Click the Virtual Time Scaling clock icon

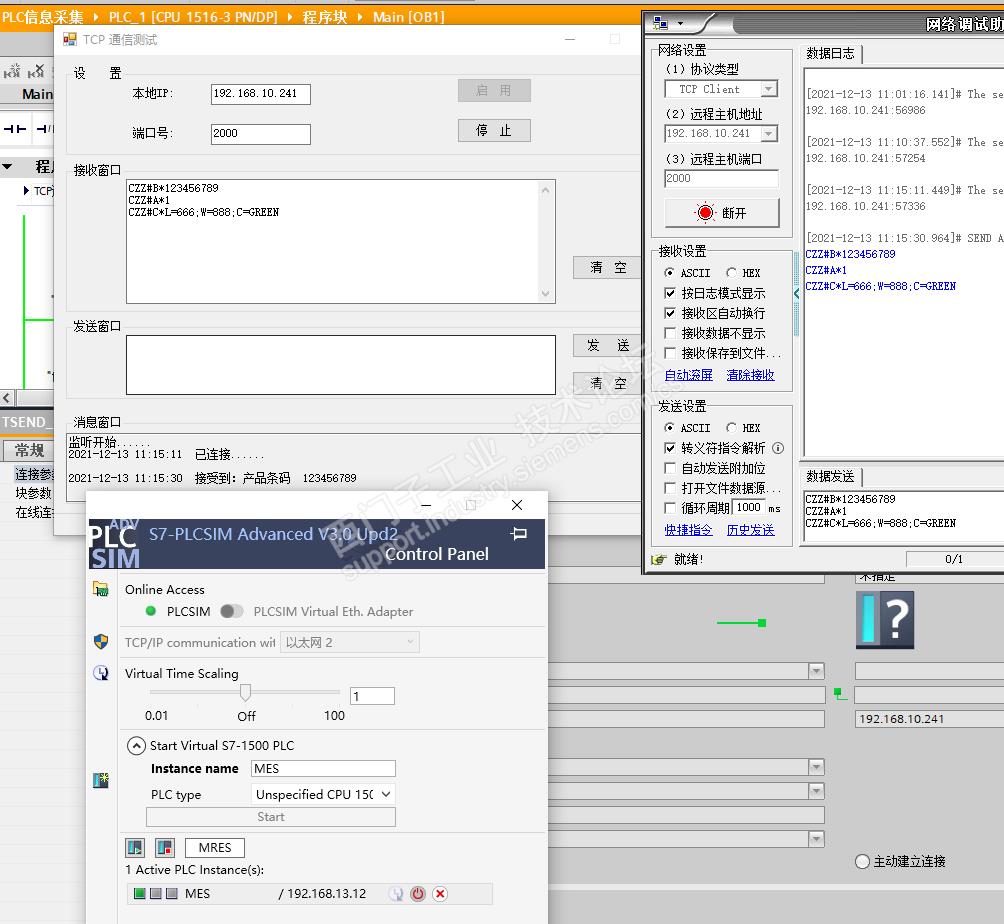pos(101,672)
